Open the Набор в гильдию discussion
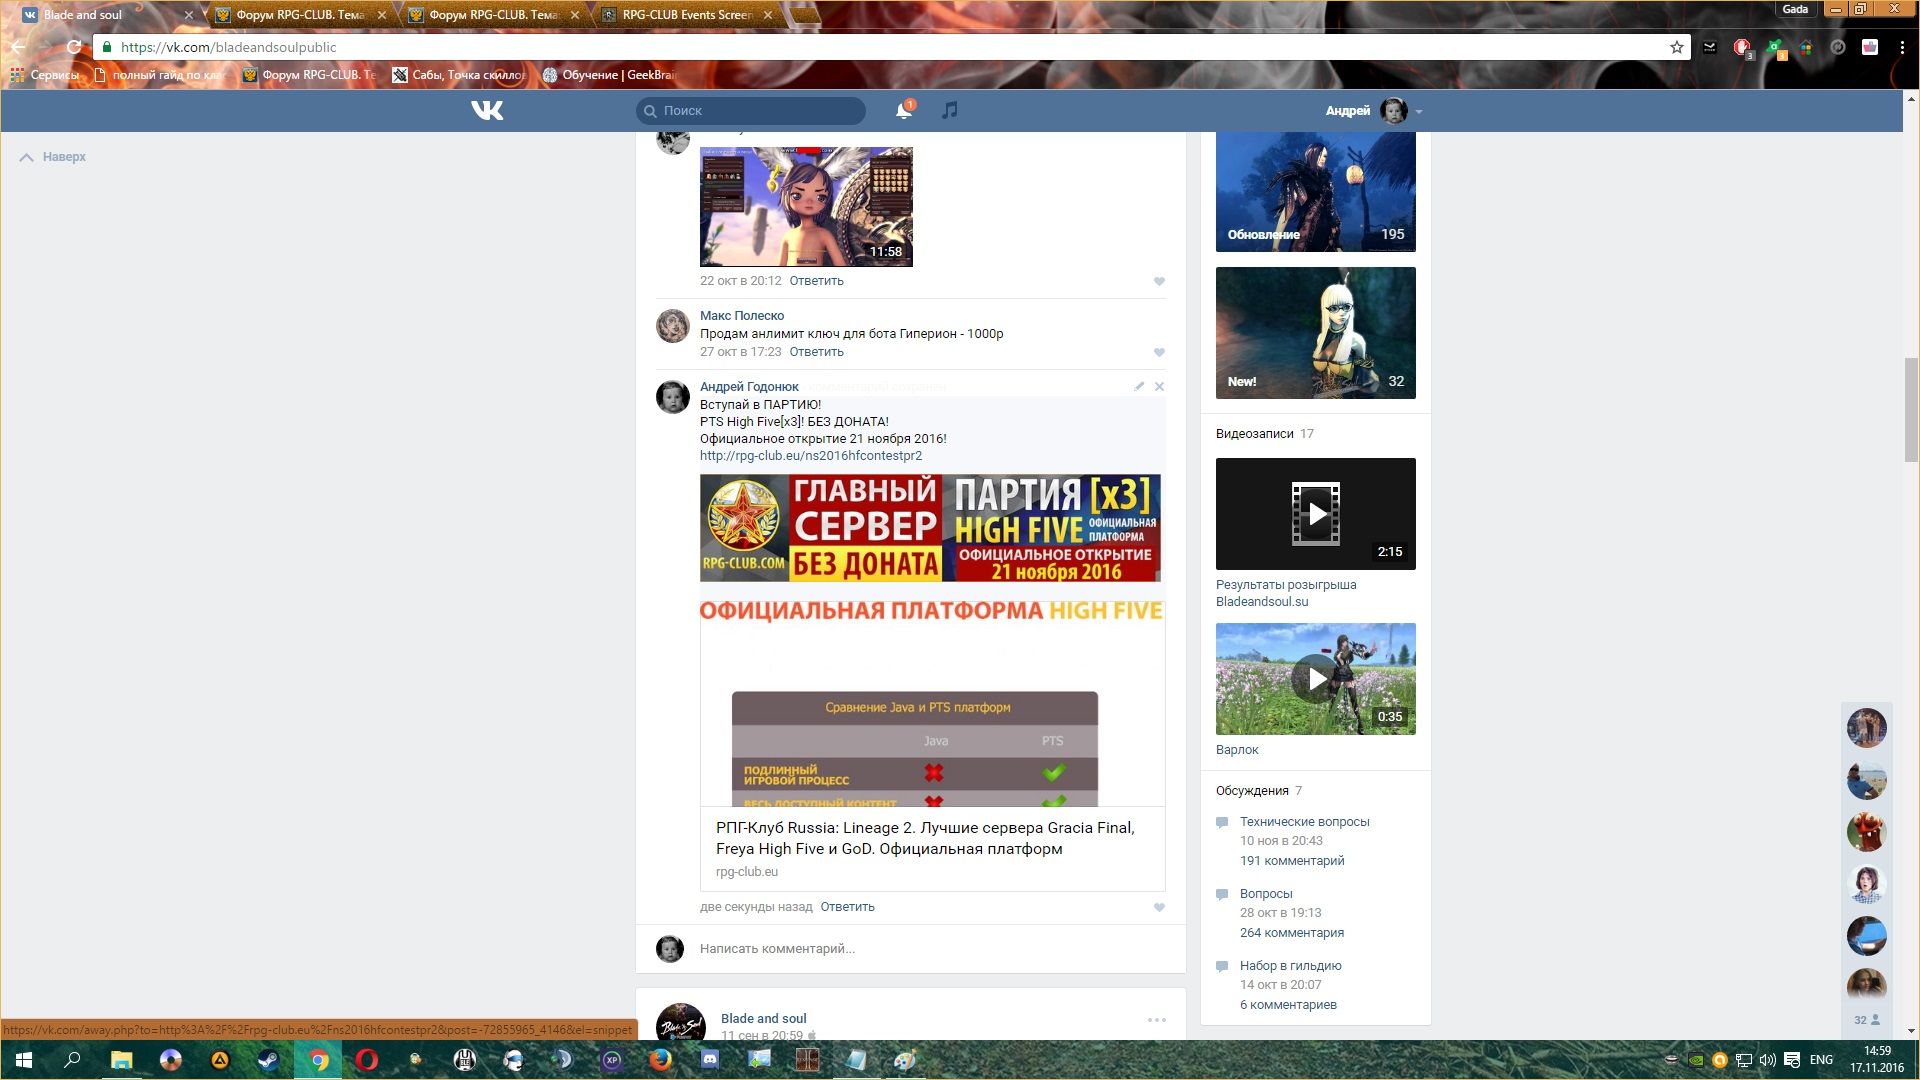This screenshot has width=1920, height=1080. (x=1291, y=966)
